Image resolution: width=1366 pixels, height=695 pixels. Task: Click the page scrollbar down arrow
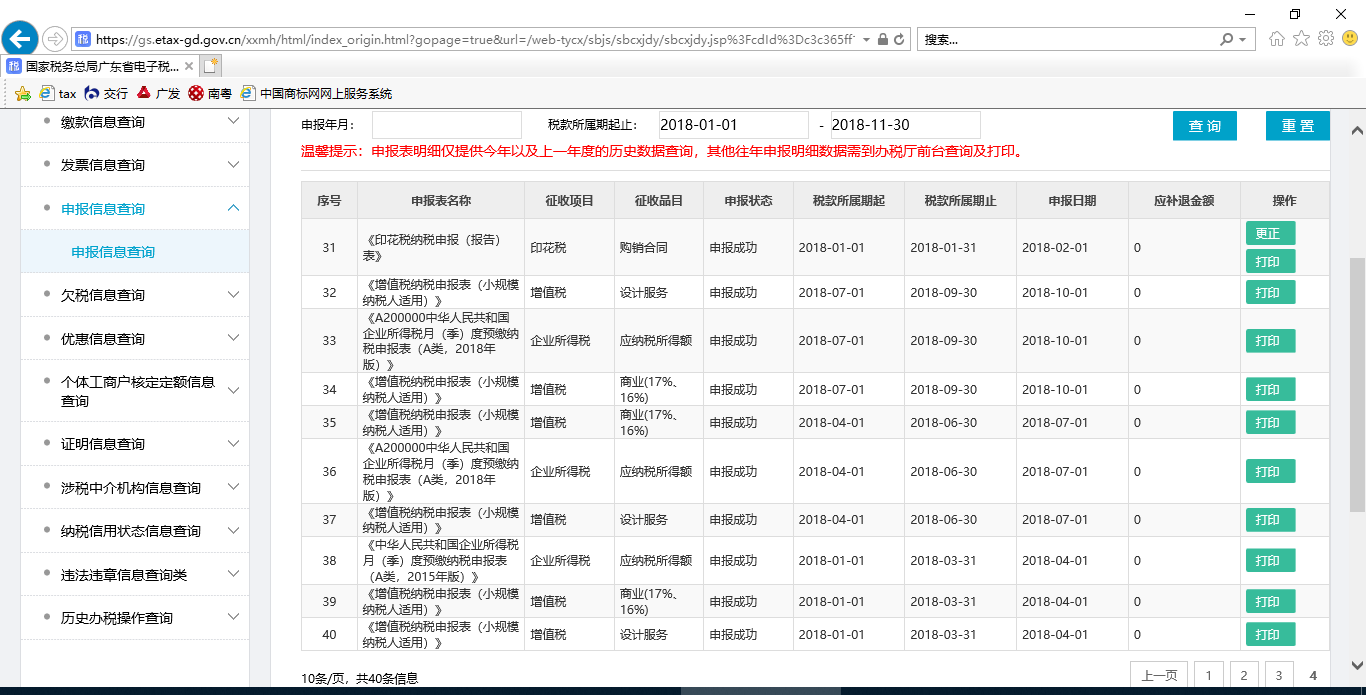[x=1357, y=664]
